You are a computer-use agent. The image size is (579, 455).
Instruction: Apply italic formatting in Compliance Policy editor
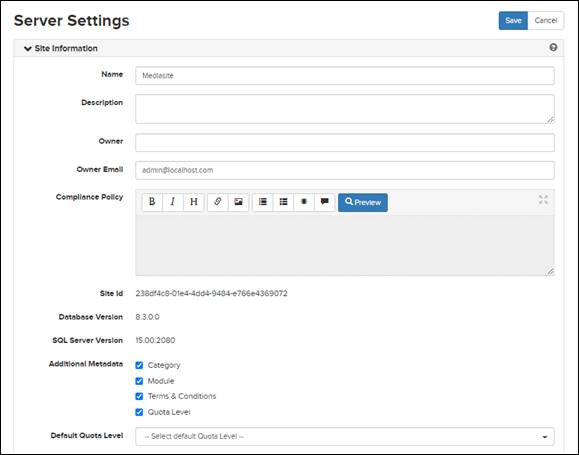[x=172, y=202]
